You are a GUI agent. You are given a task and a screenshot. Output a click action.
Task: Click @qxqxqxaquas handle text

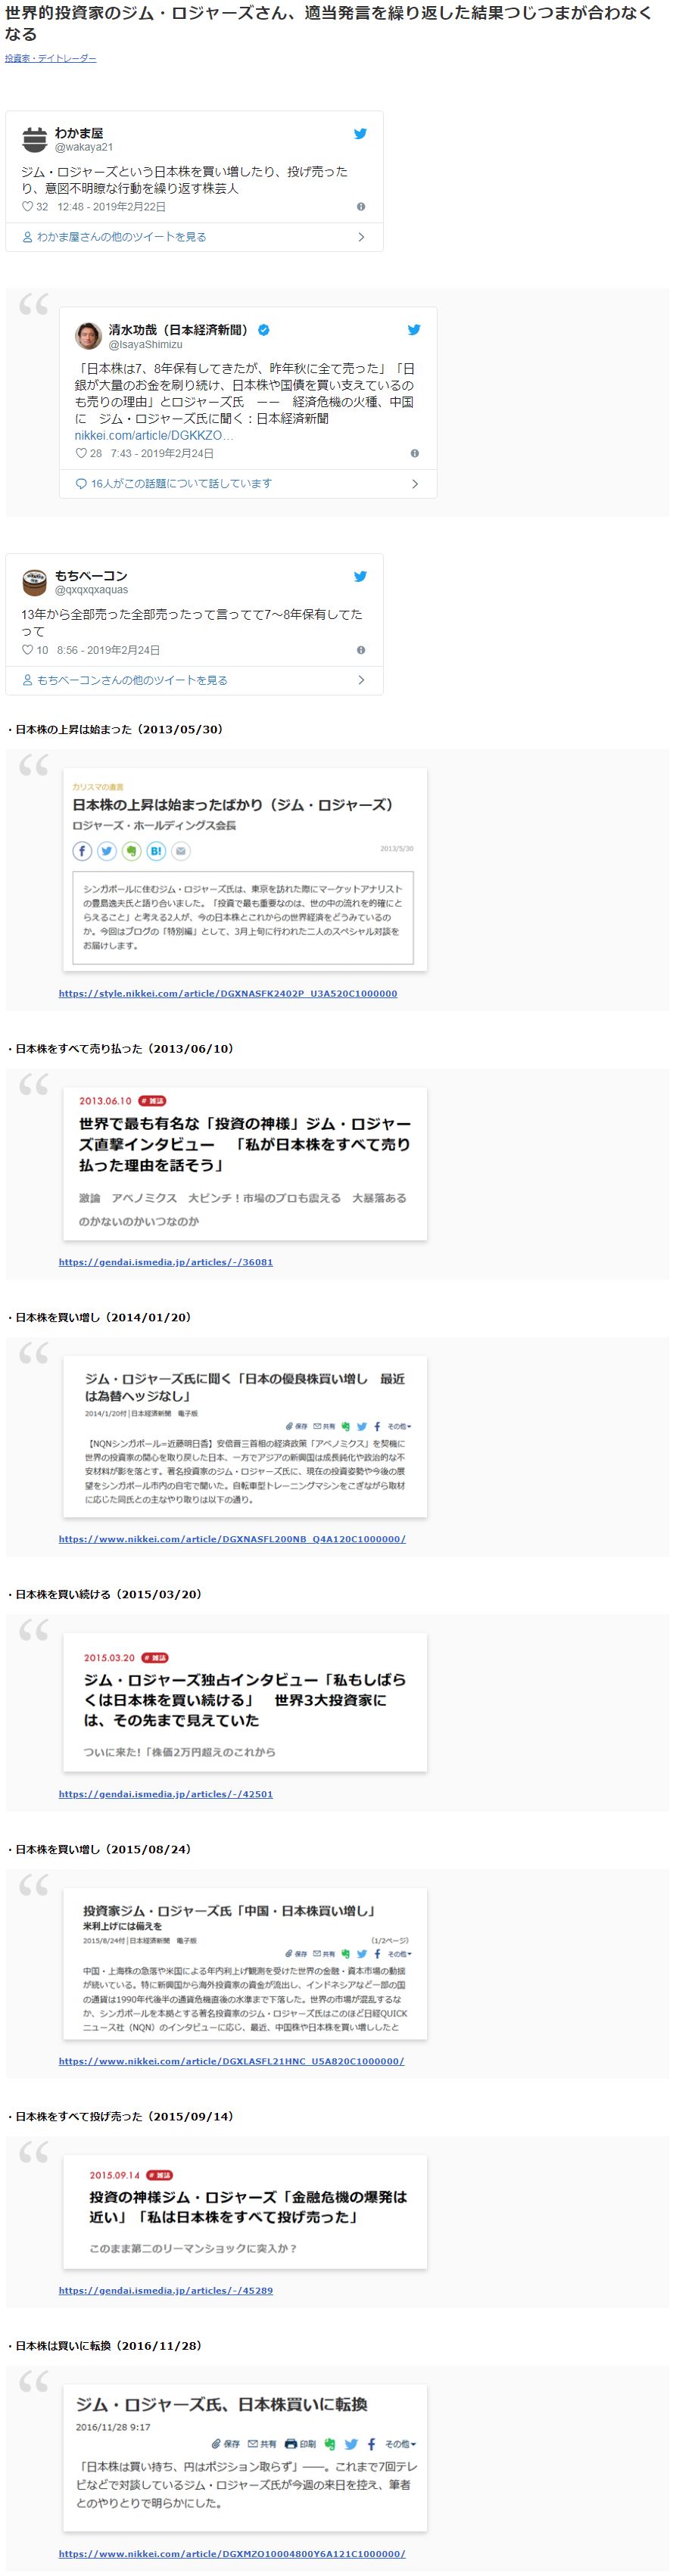point(92,590)
